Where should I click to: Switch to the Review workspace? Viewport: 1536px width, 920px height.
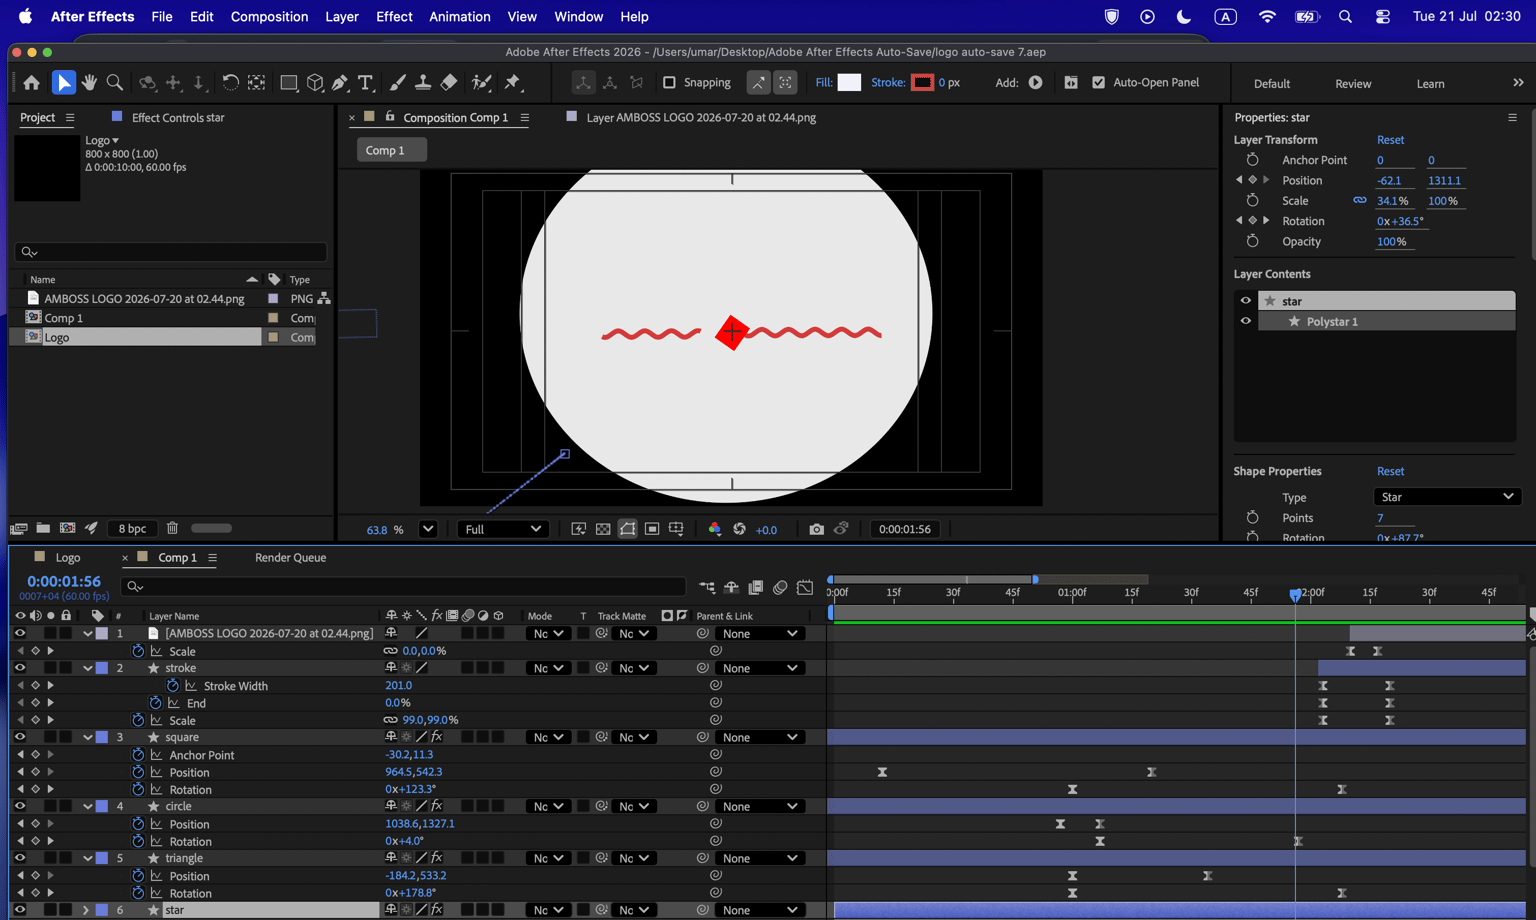pyautogui.click(x=1353, y=84)
